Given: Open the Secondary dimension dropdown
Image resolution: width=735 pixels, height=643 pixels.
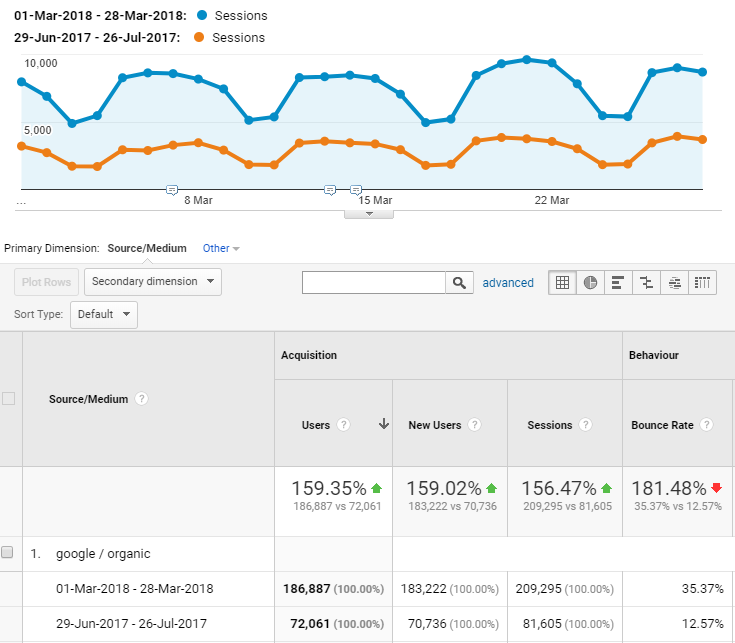Looking at the screenshot, I should [153, 282].
